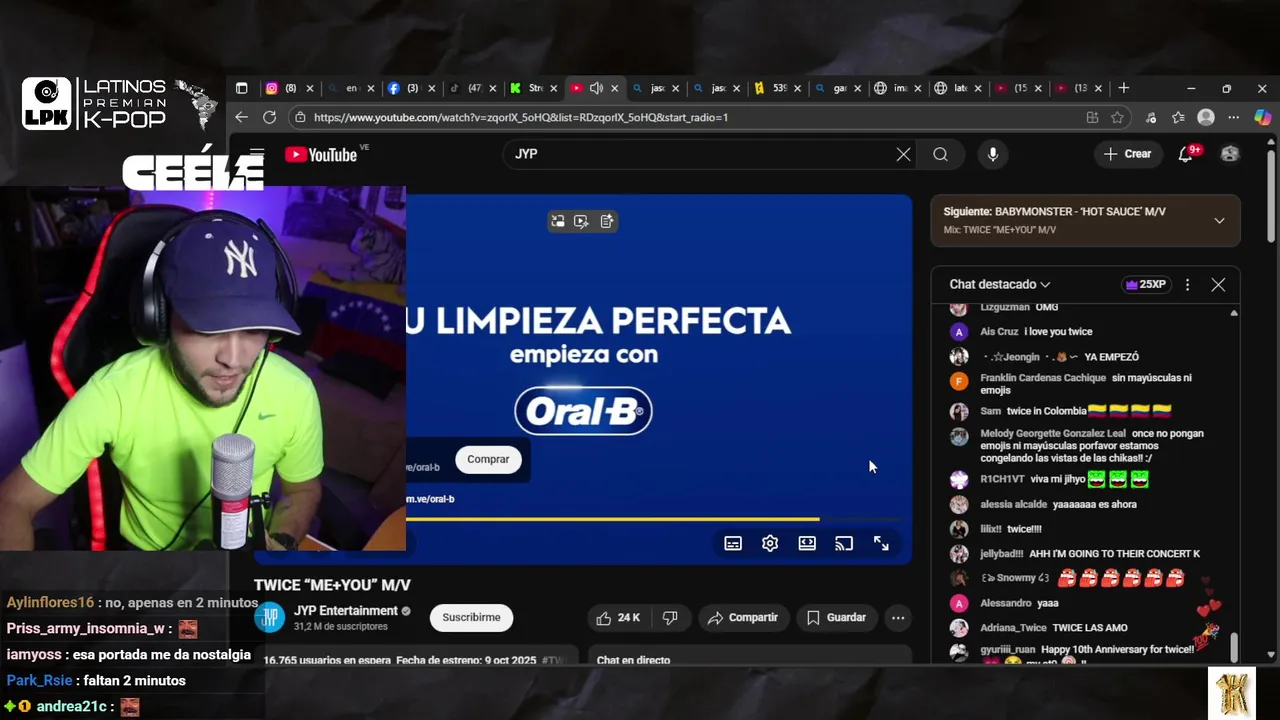
Task: Click second icon in video overlay toolbar
Action: (x=582, y=221)
